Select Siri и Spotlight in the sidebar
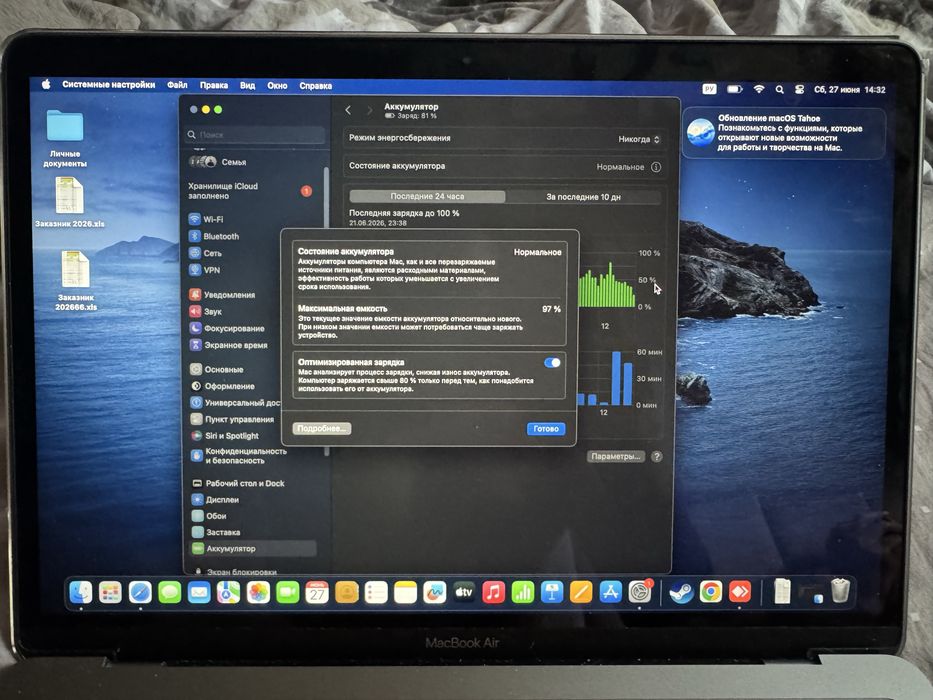The width and height of the screenshot is (933, 700). 225,436
